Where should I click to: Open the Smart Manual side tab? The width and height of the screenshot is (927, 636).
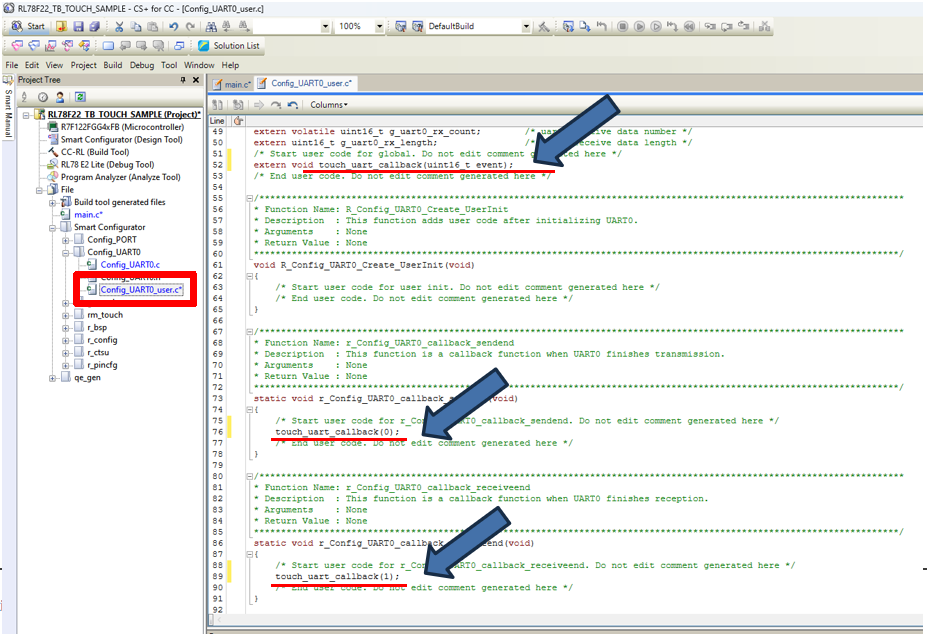coord(7,112)
